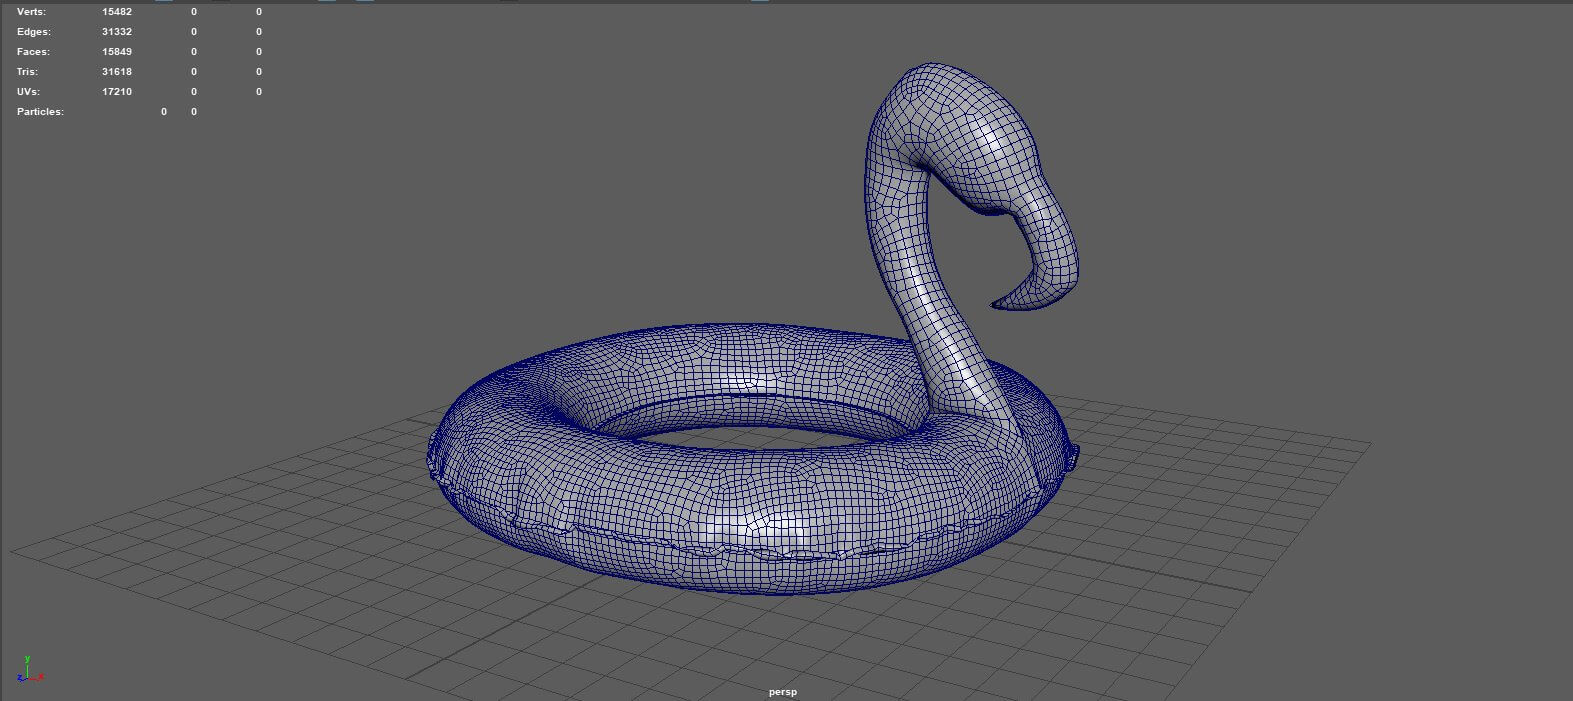Click the vertex count value 15482
Screen dimensions: 1573x701
point(117,12)
